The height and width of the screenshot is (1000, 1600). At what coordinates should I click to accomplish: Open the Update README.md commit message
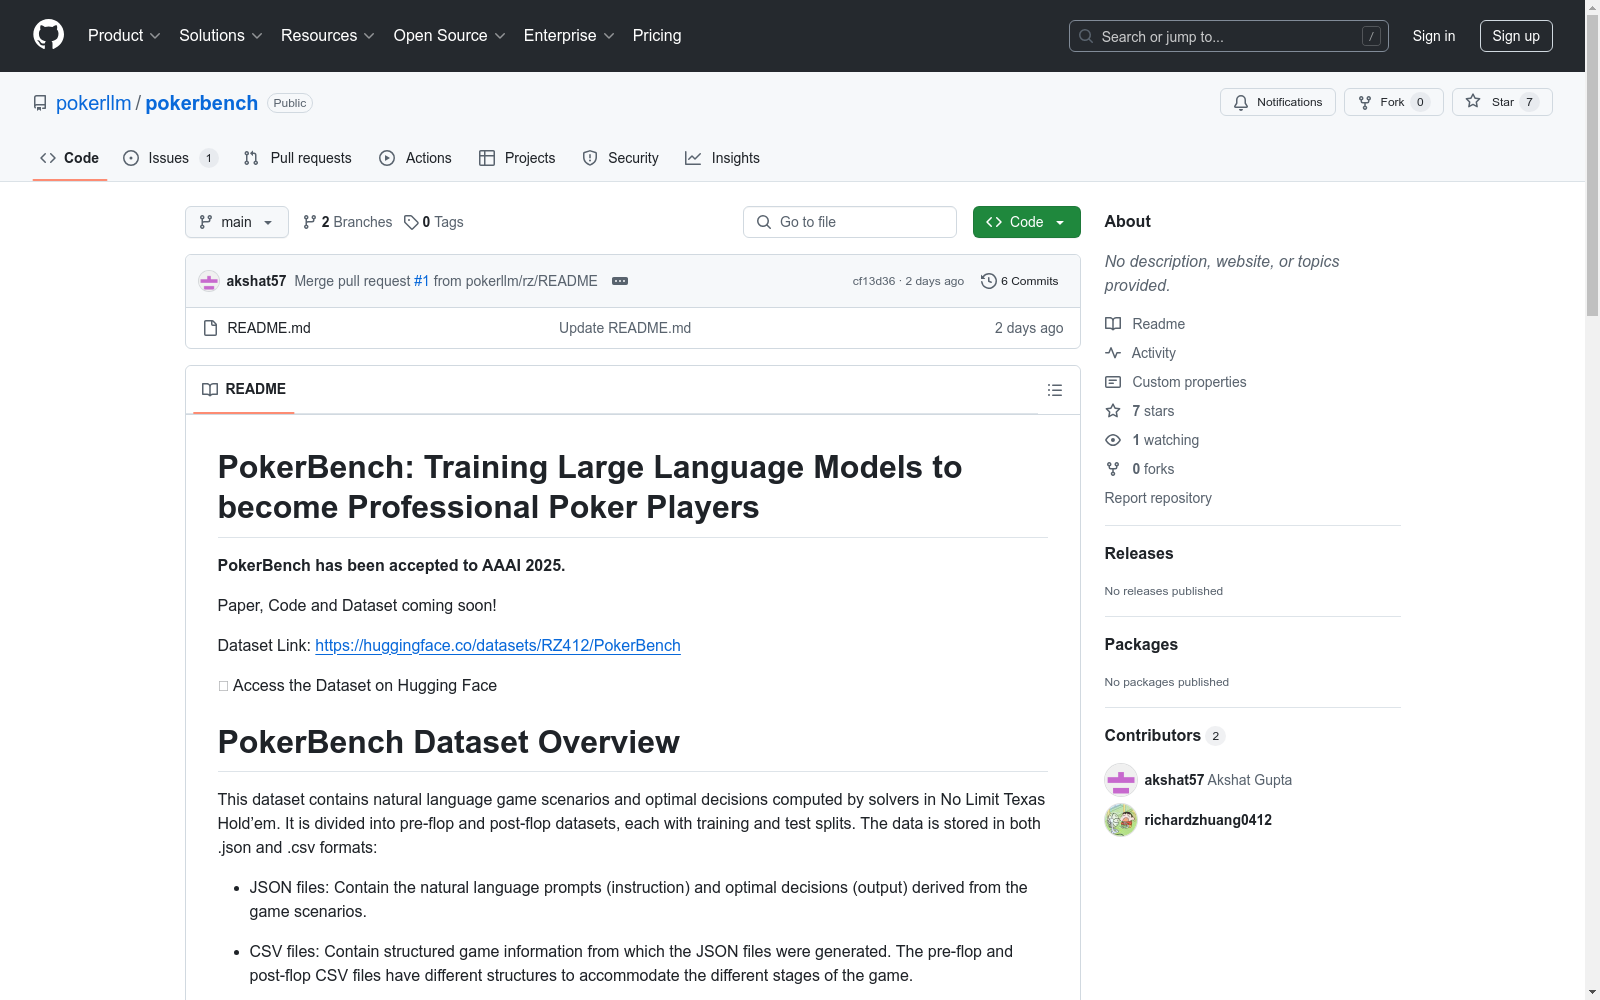625,328
